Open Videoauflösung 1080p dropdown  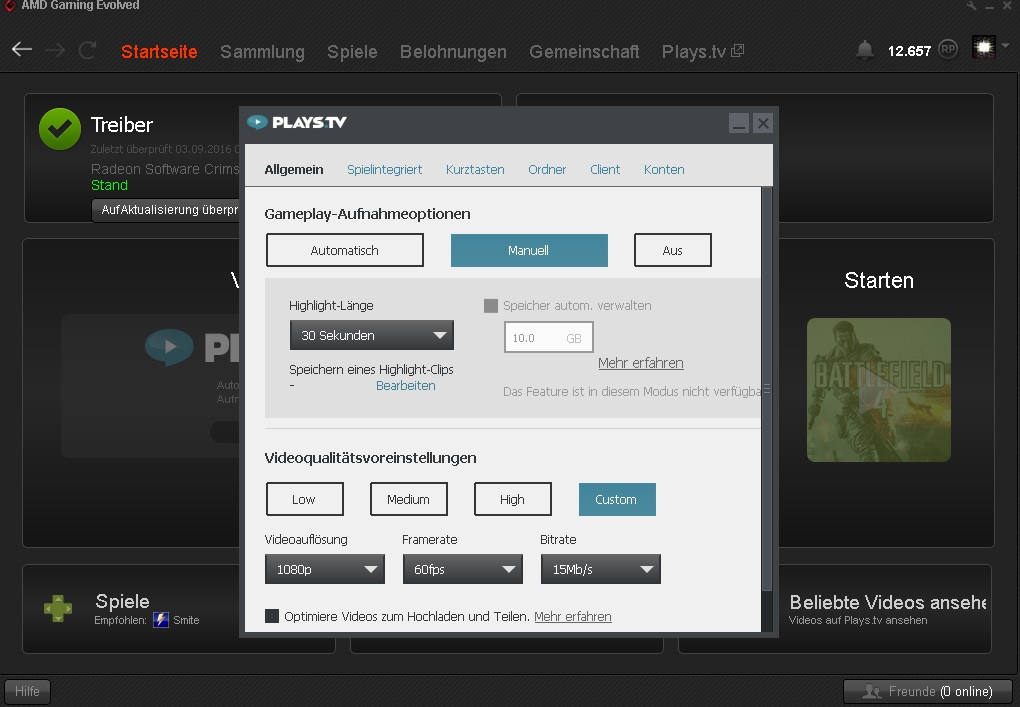(x=325, y=569)
